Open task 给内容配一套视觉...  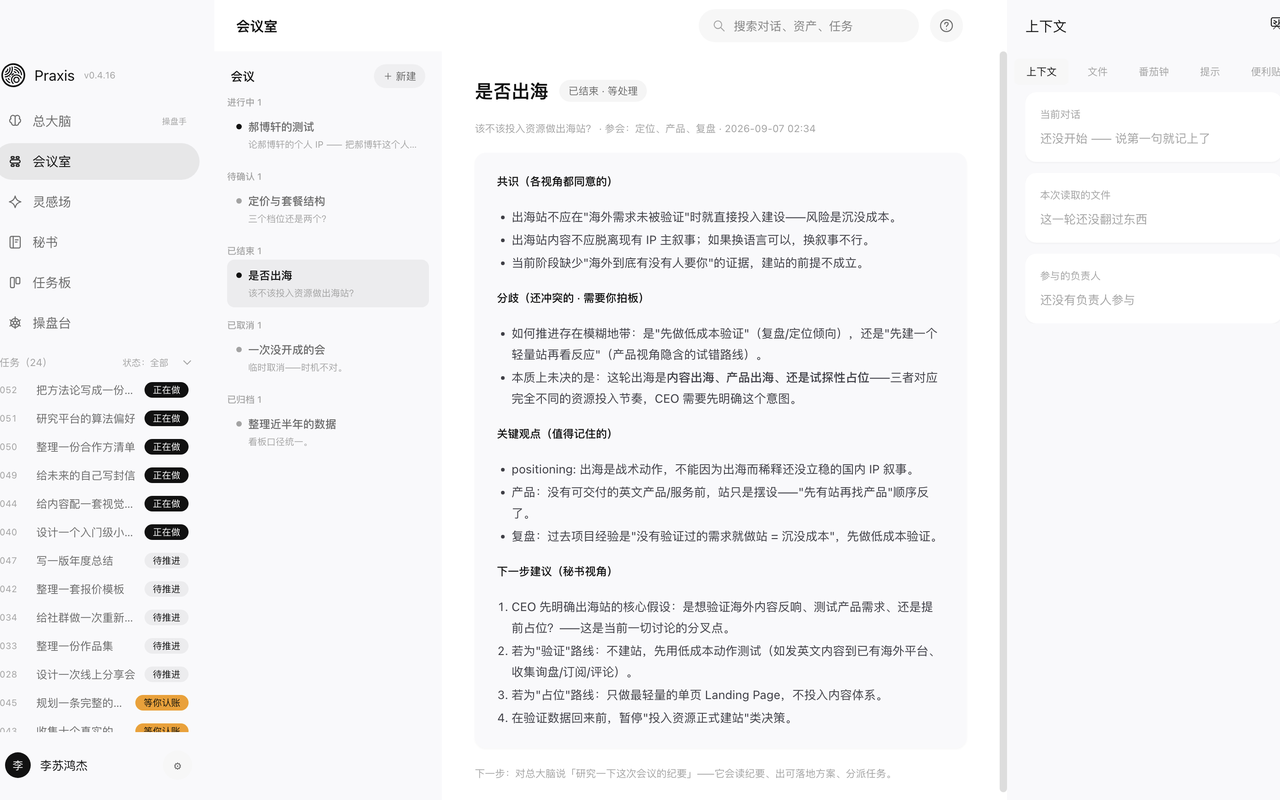[96, 504]
